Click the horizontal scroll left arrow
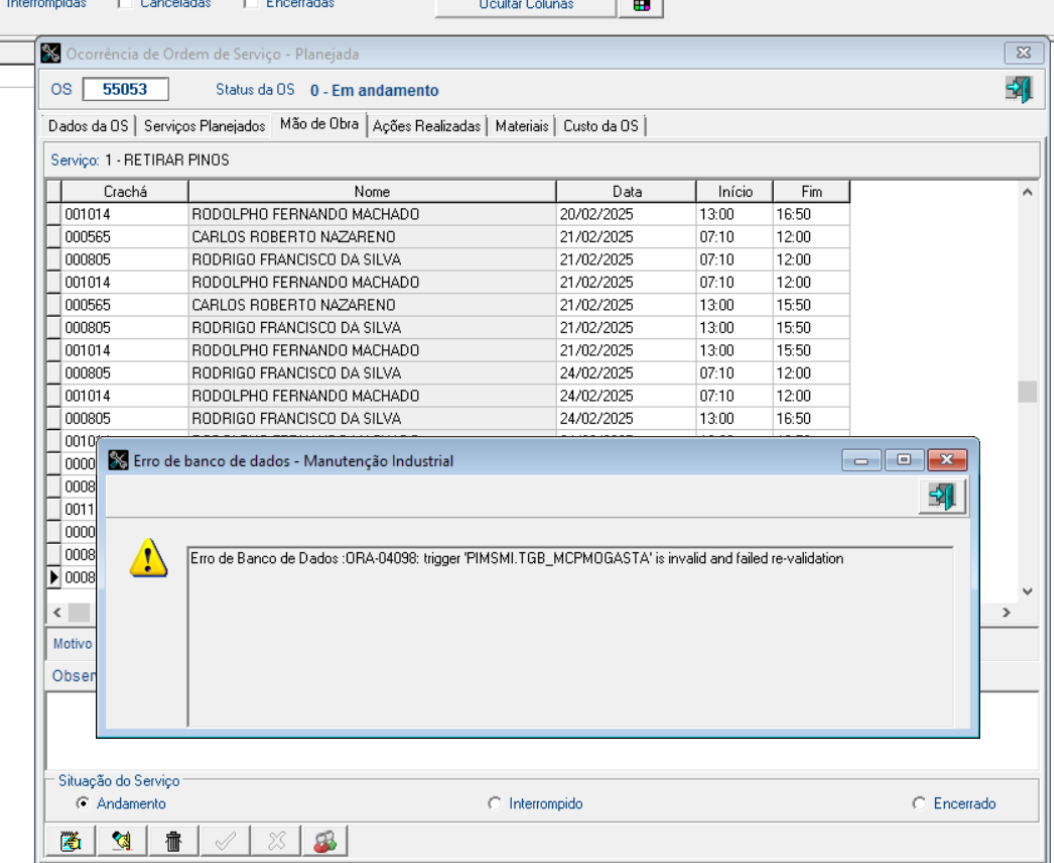This screenshot has height=863, width=1054. (x=57, y=612)
